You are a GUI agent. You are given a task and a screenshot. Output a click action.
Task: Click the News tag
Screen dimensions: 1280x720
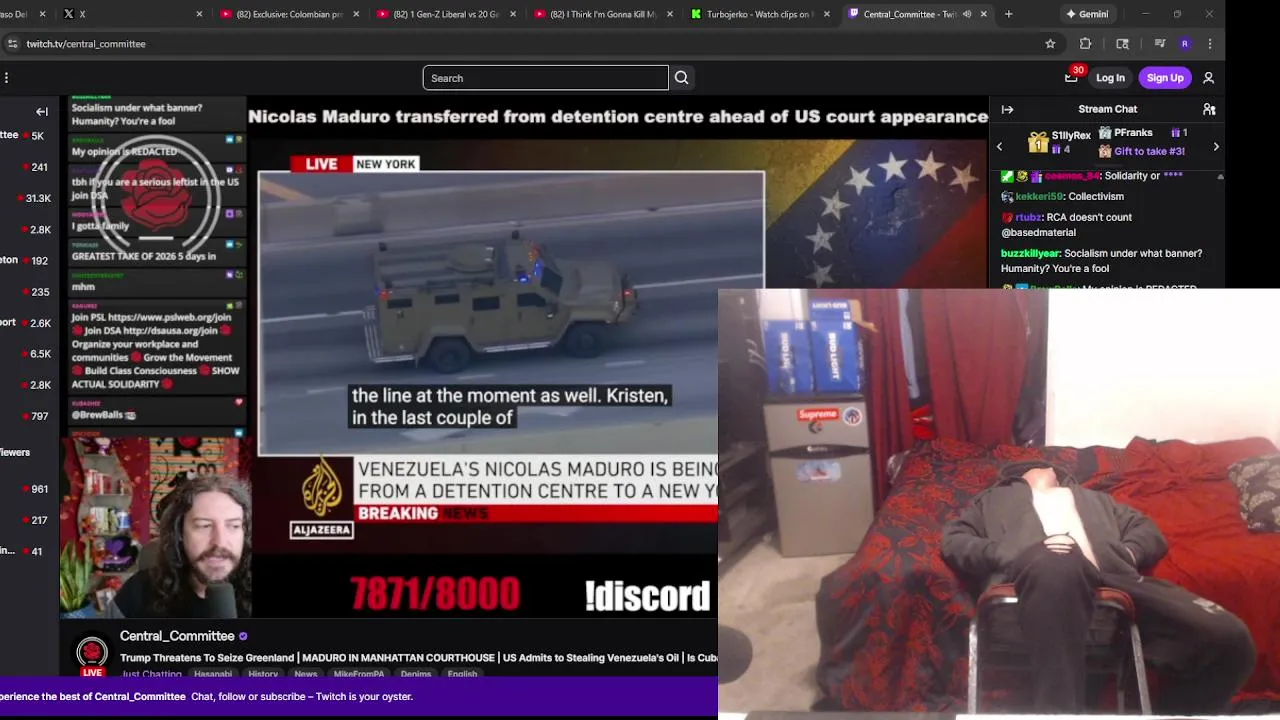[306, 674]
